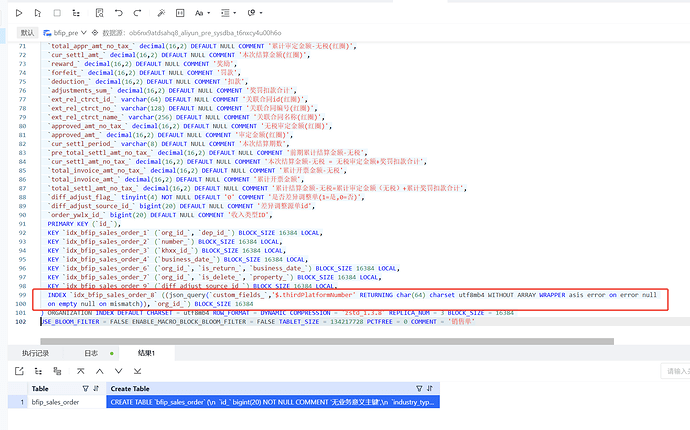Click the 默认 tag button
The image size is (690, 430).
27,33
